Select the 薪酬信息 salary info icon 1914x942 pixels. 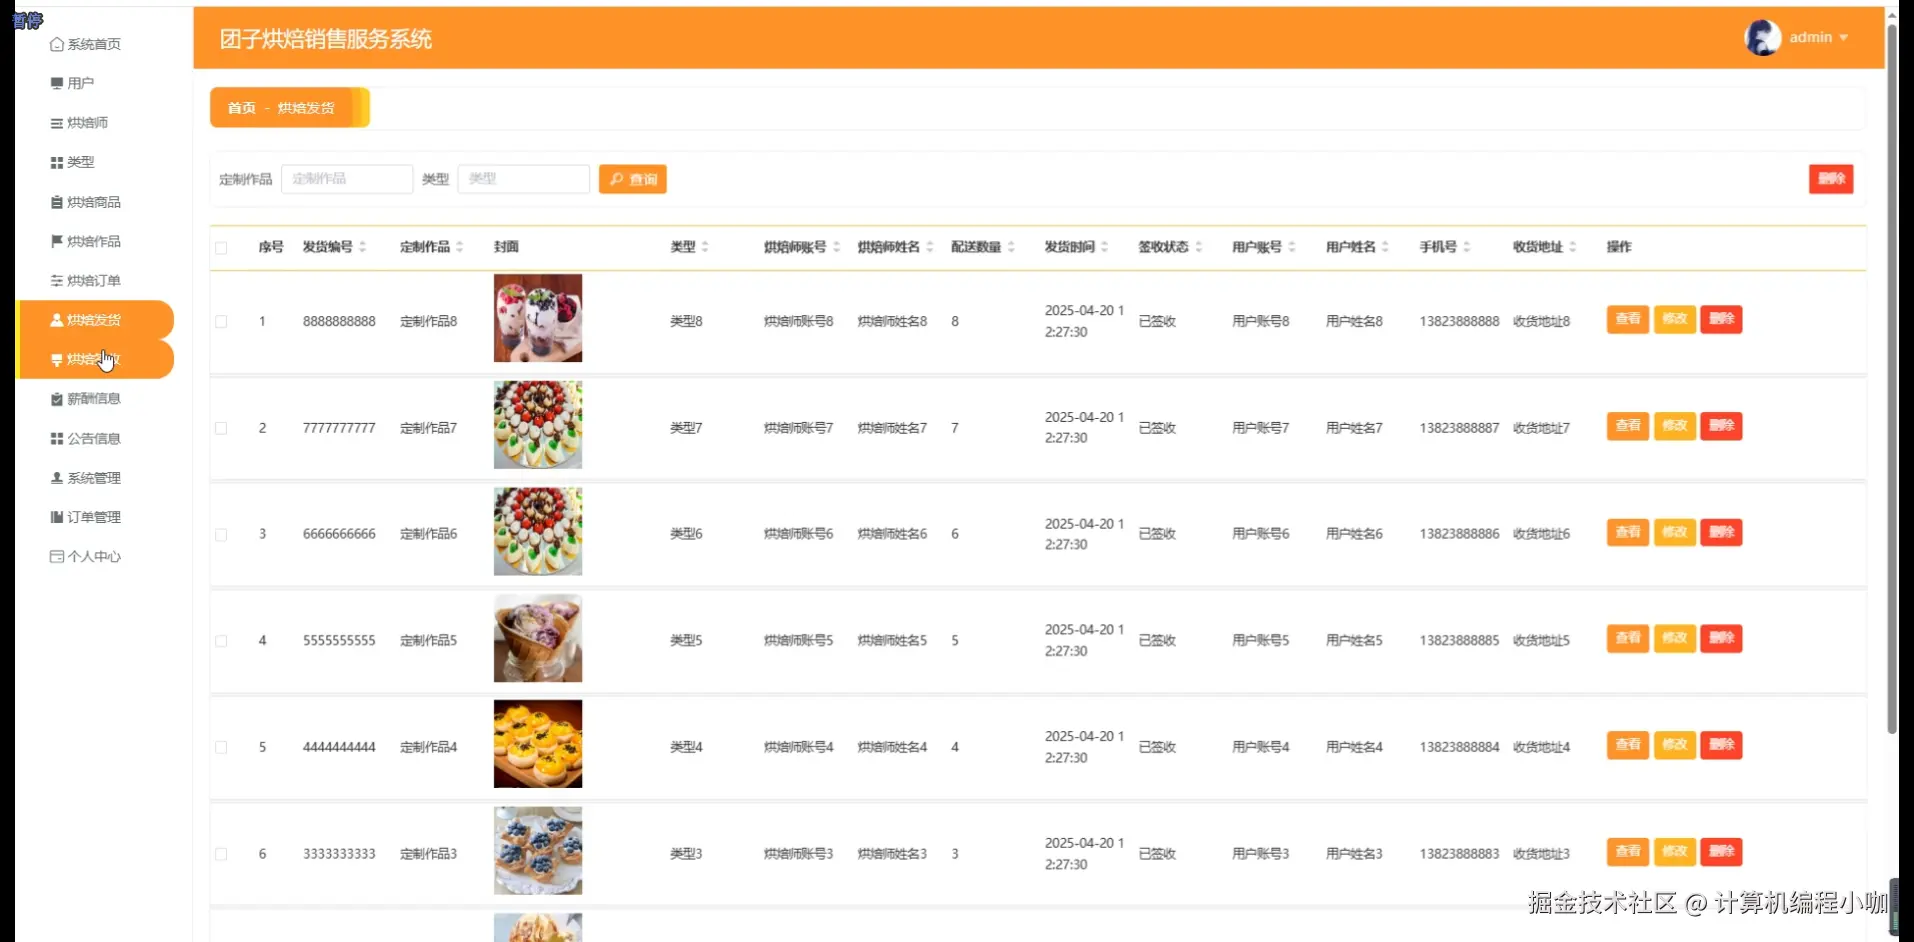[x=56, y=398]
